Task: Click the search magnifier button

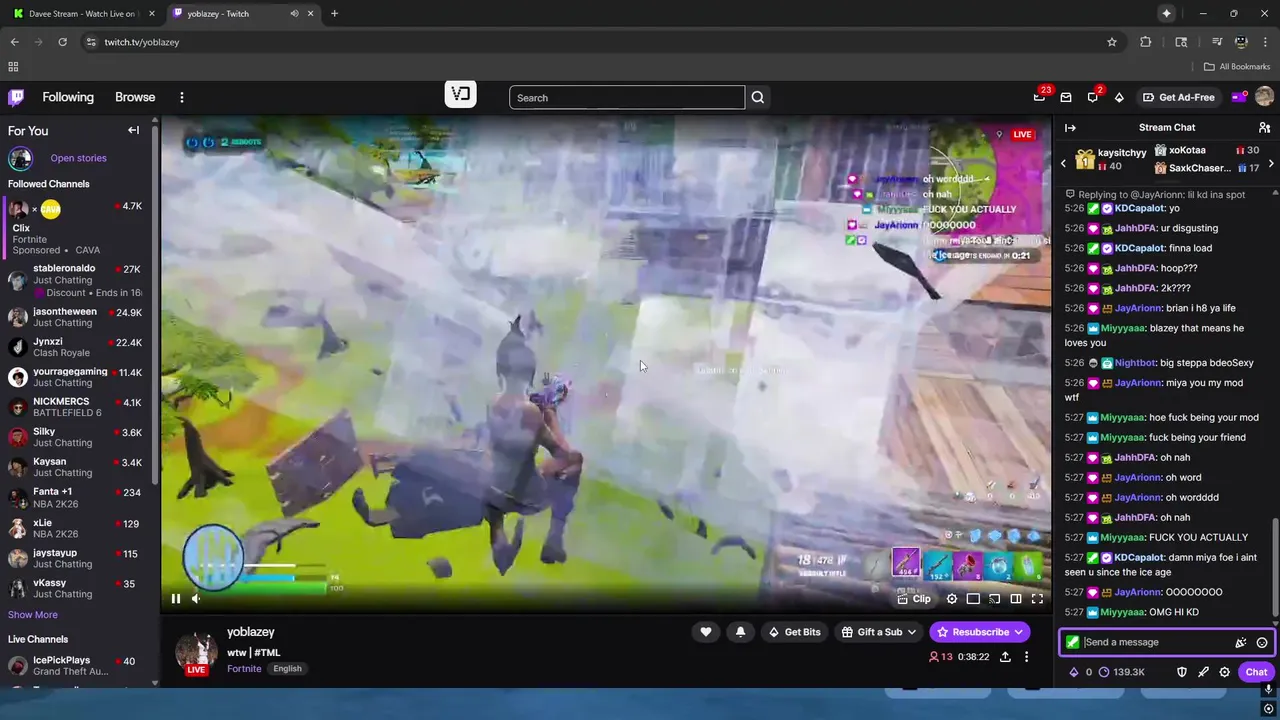Action: [757, 97]
